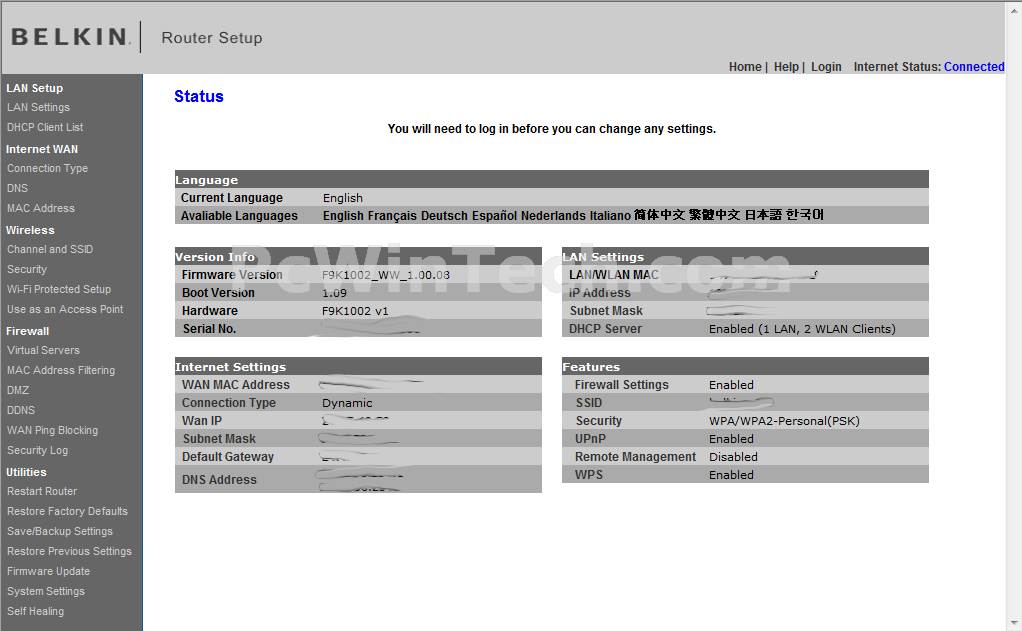Open Wi-Fi Protected Setup page
This screenshot has width=1022, height=631.
point(59,289)
